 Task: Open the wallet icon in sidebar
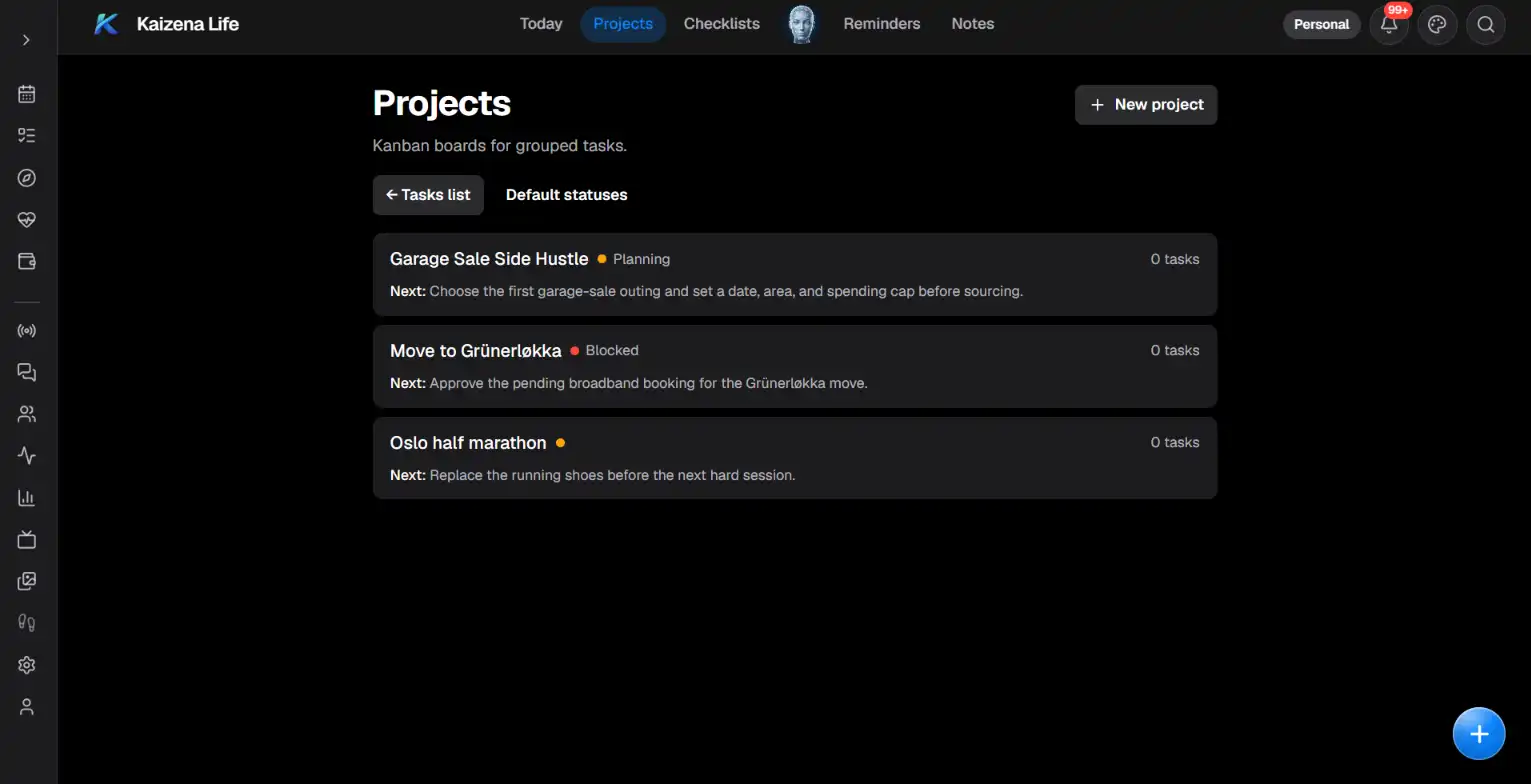tap(27, 262)
